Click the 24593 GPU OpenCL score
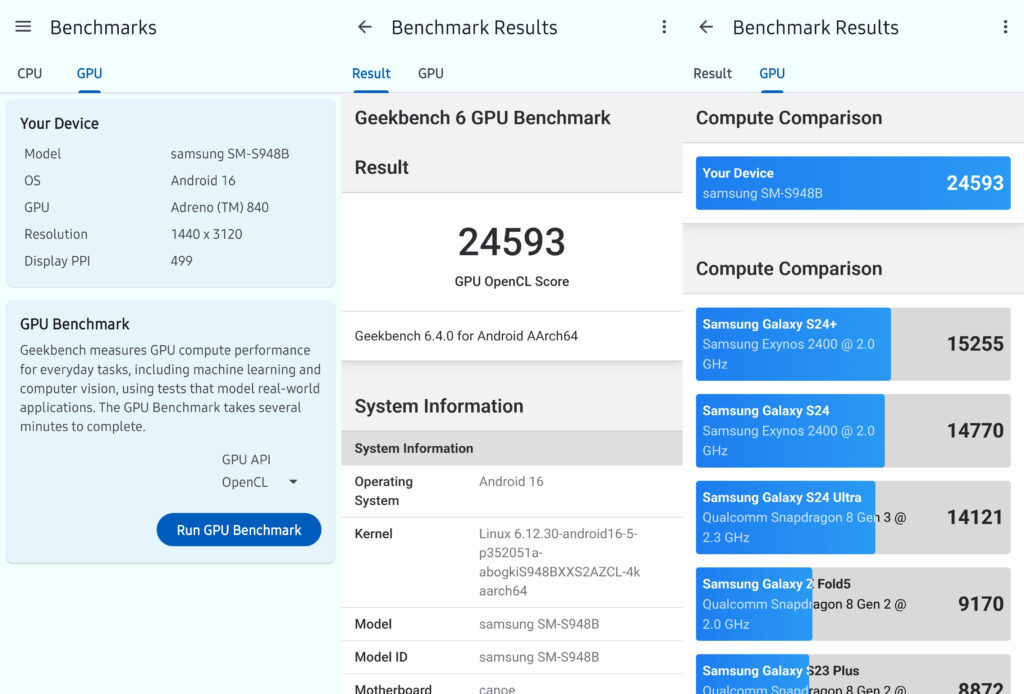The image size is (1024, 694). pos(512,242)
